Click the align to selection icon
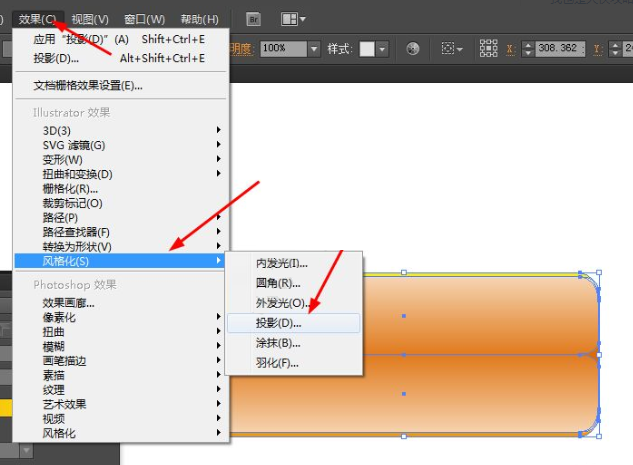The image size is (633, 465). (448, 49)
